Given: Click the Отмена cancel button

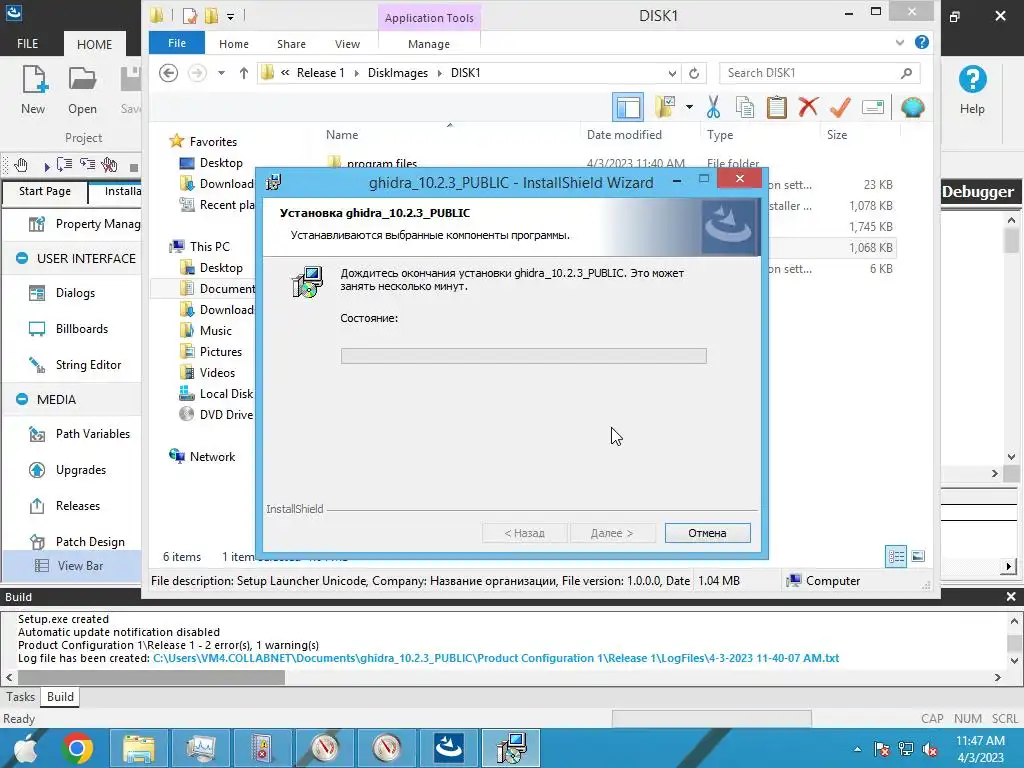Looking at the screenshot, I should click(x=707, y=533).
